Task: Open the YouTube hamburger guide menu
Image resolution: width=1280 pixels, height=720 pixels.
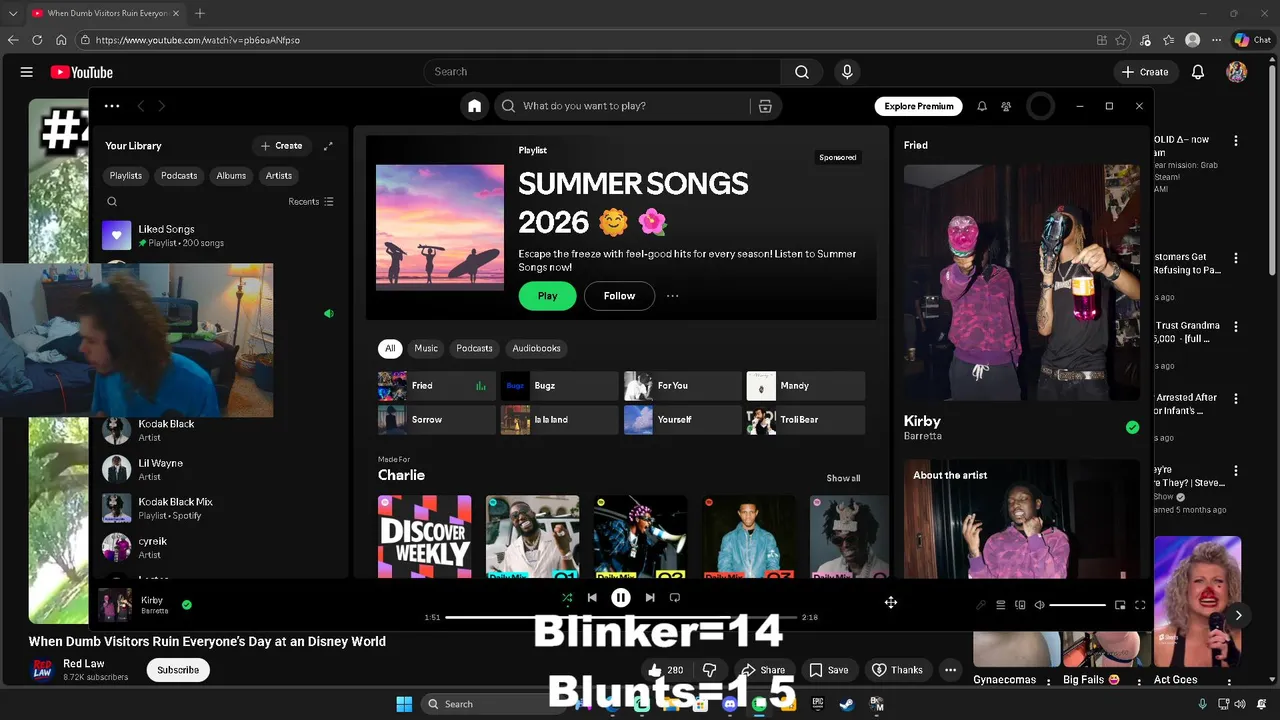Action: coord(27,72)
